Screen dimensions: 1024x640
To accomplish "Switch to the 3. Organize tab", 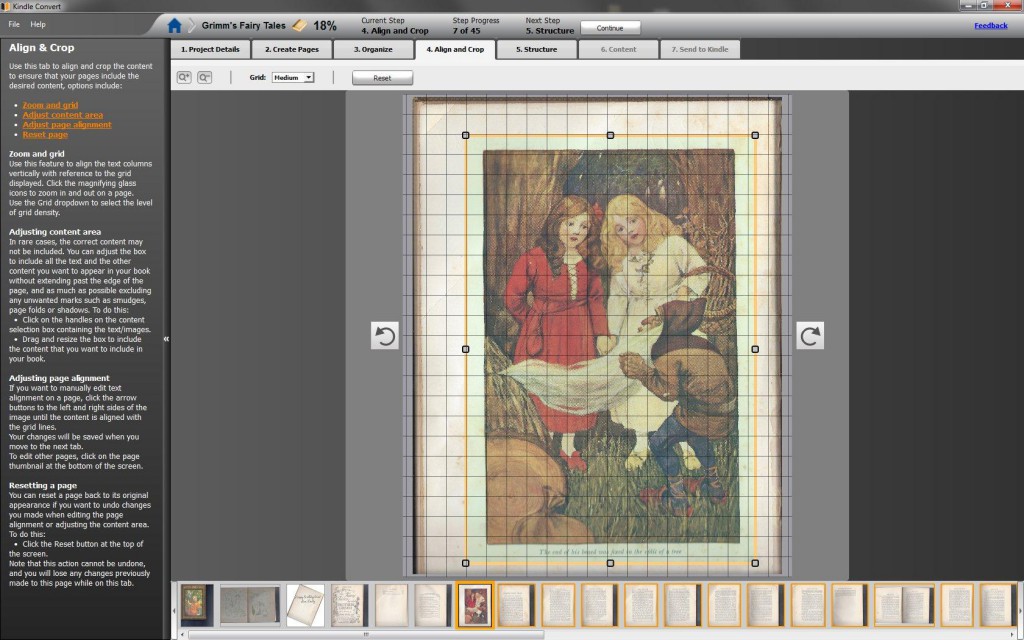I will click(x=372, y=49).
